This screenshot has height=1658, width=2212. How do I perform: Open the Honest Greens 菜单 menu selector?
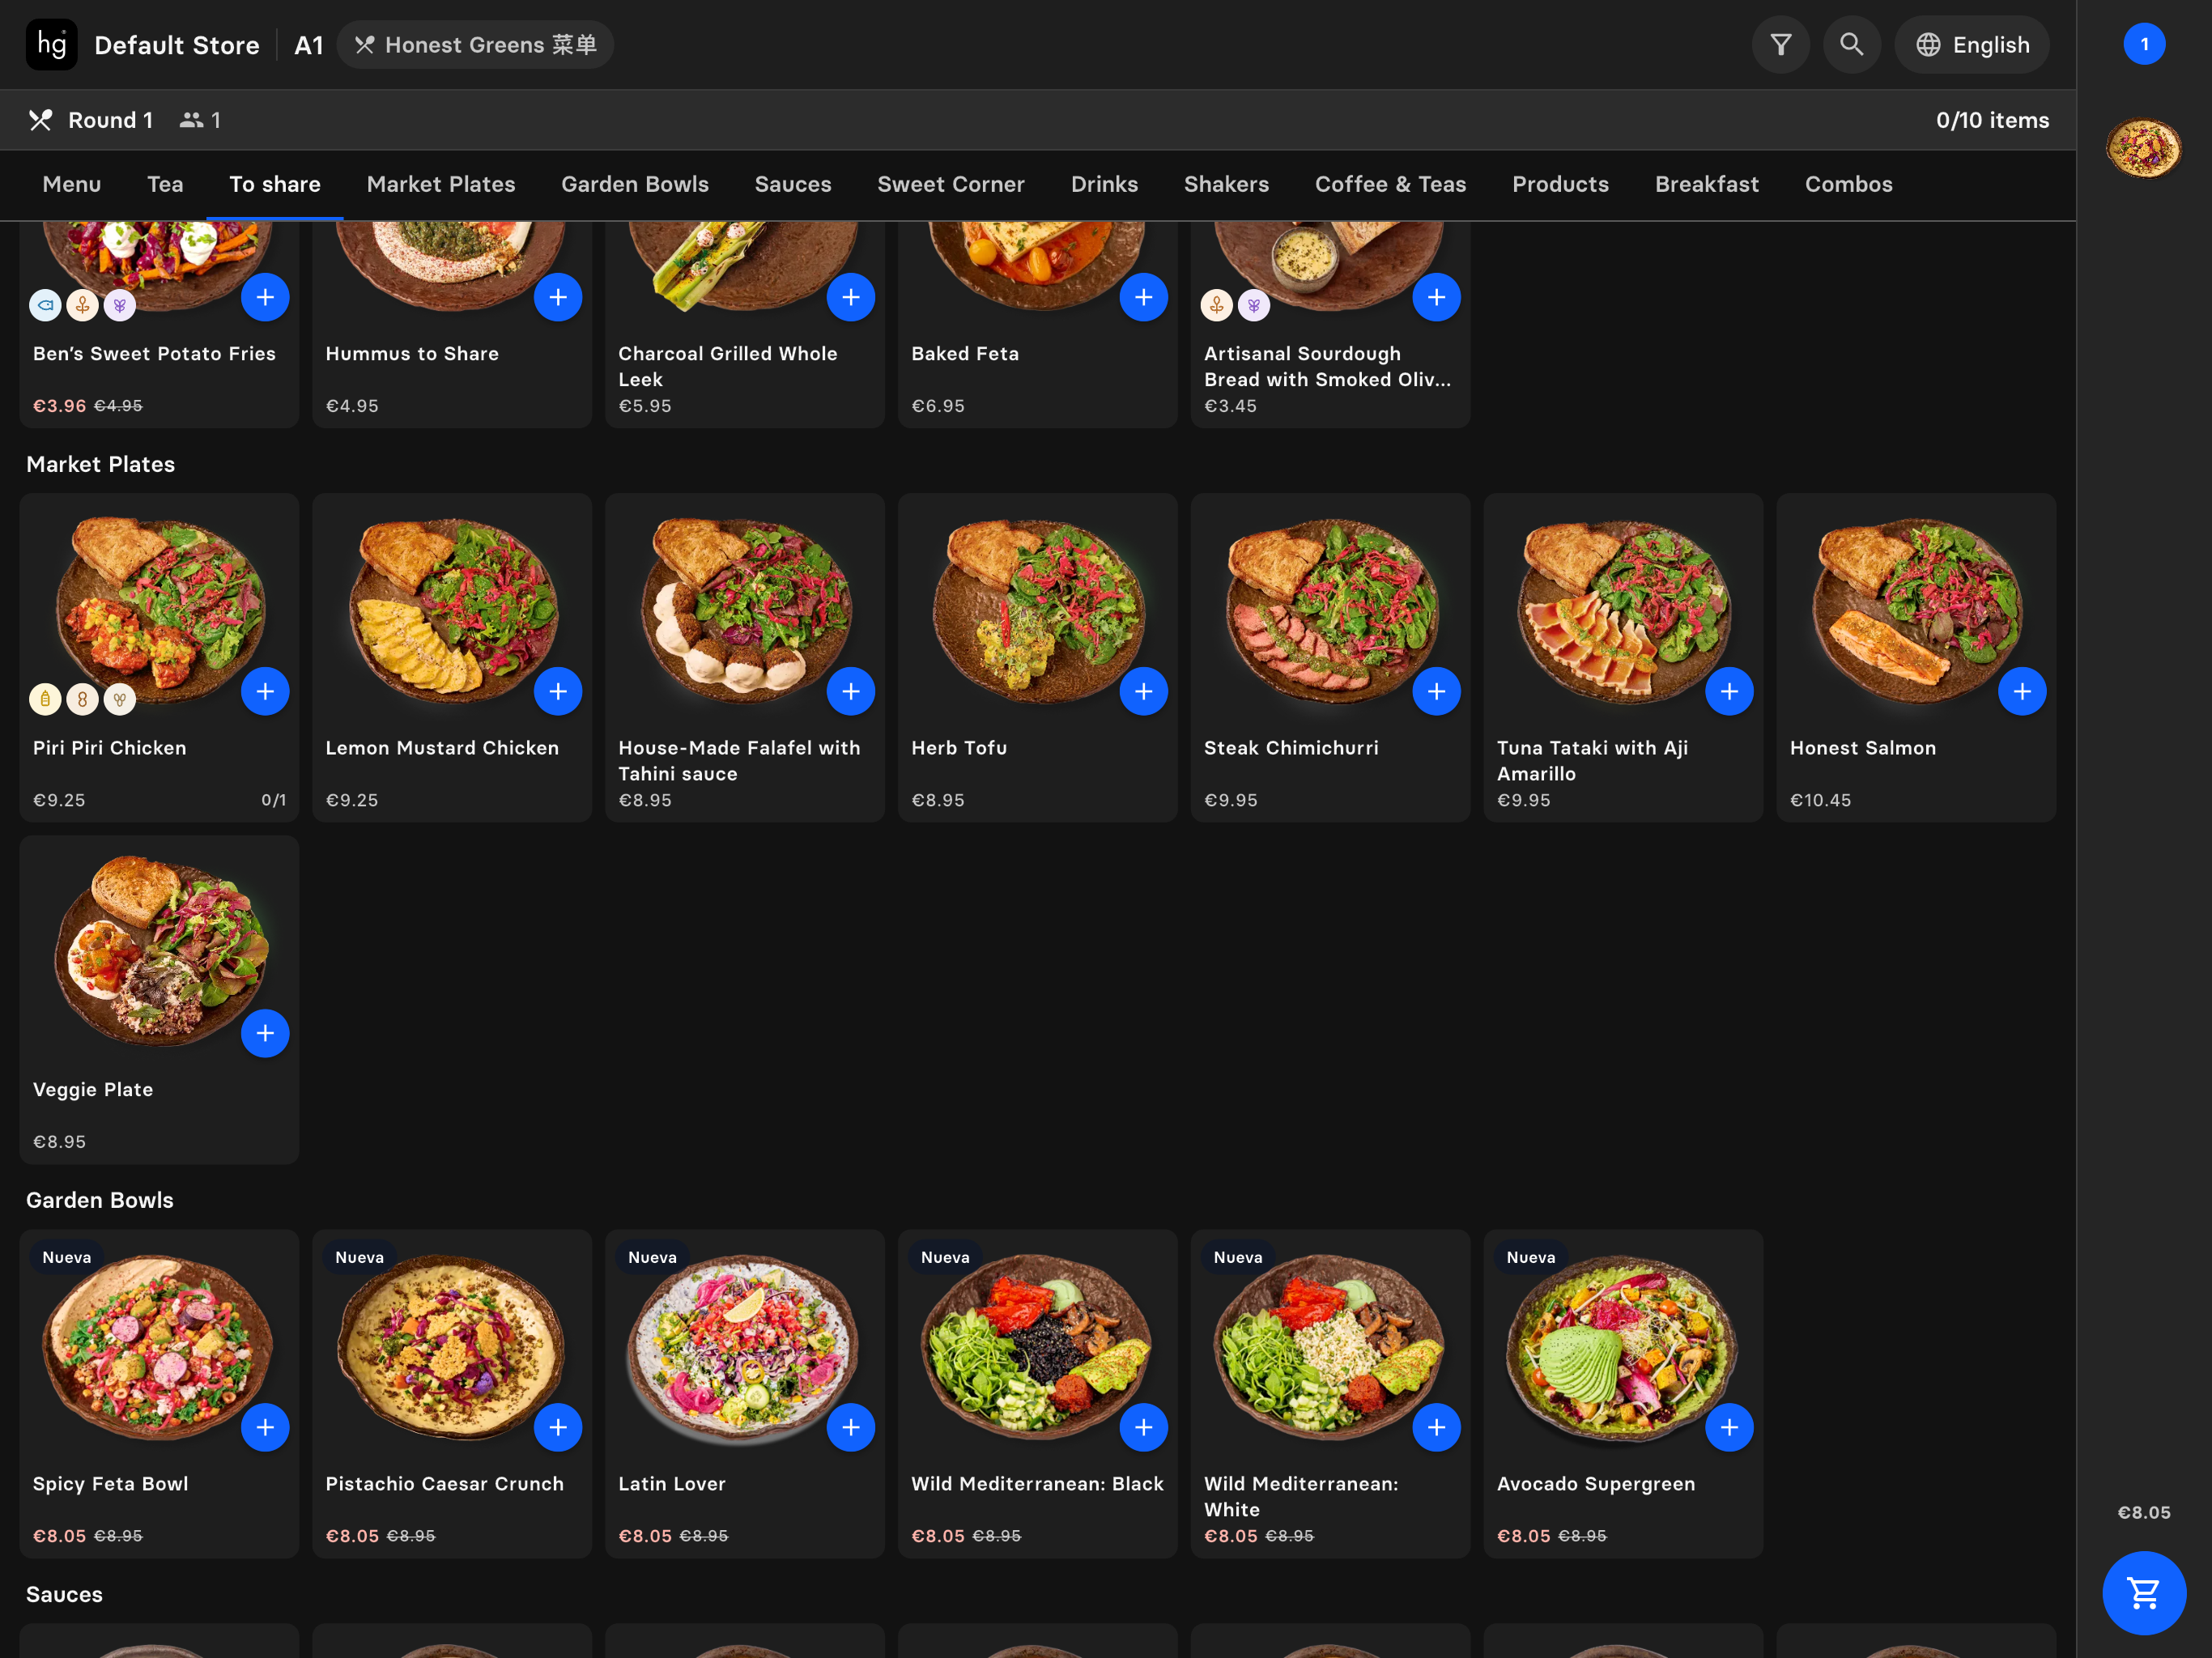tap(475, 45)
